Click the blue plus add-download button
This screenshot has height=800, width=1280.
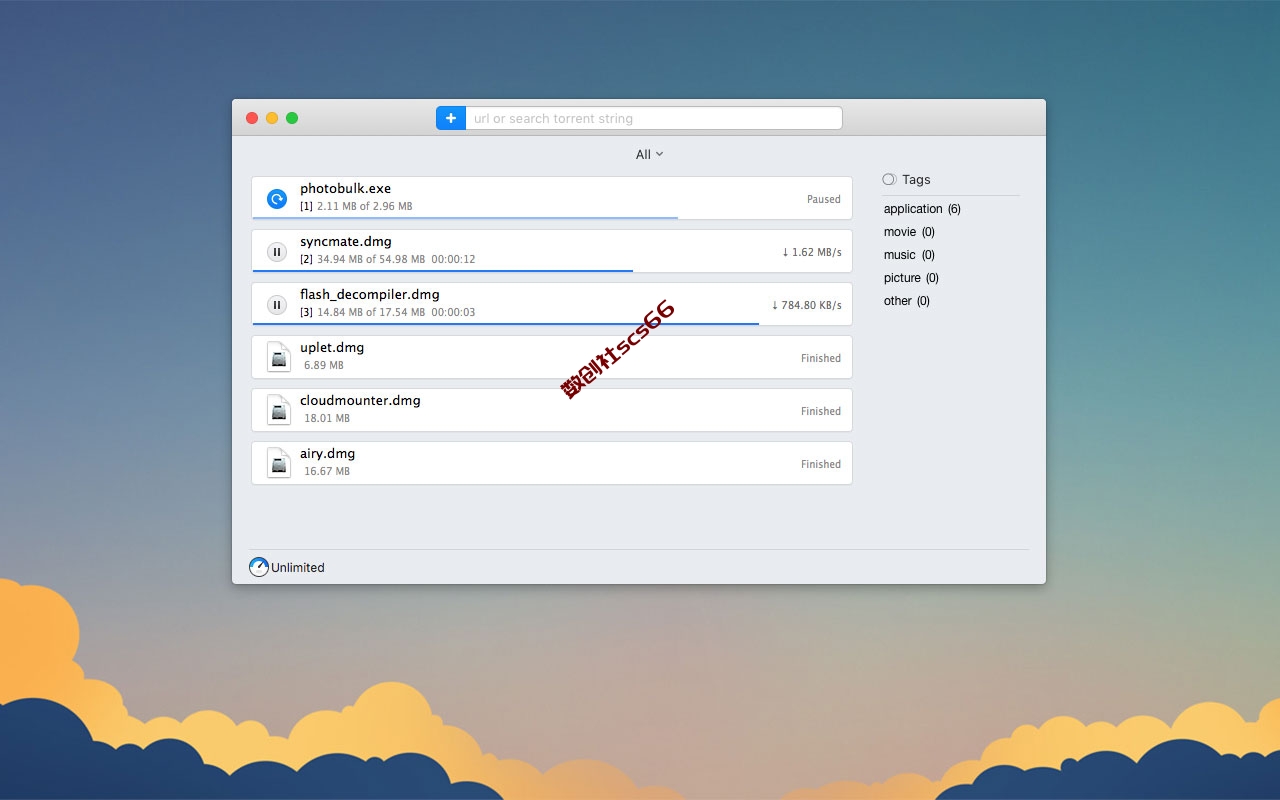451,118
